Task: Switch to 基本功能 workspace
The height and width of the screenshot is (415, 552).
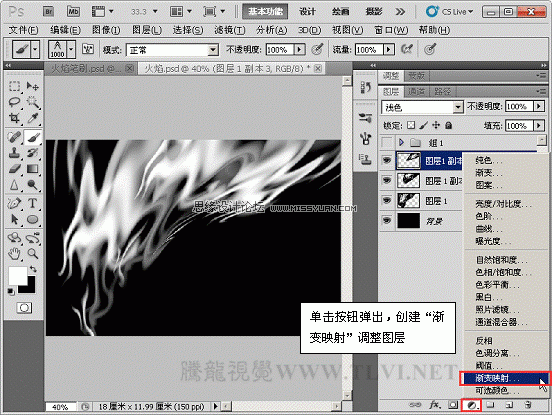Action: click(x=265, y=12)
